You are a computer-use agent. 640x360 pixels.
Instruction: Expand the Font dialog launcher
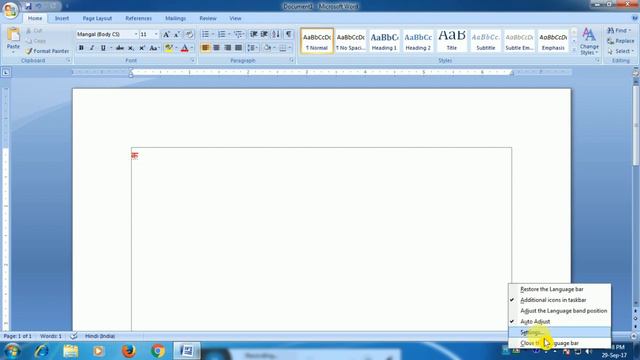[192, 60]
